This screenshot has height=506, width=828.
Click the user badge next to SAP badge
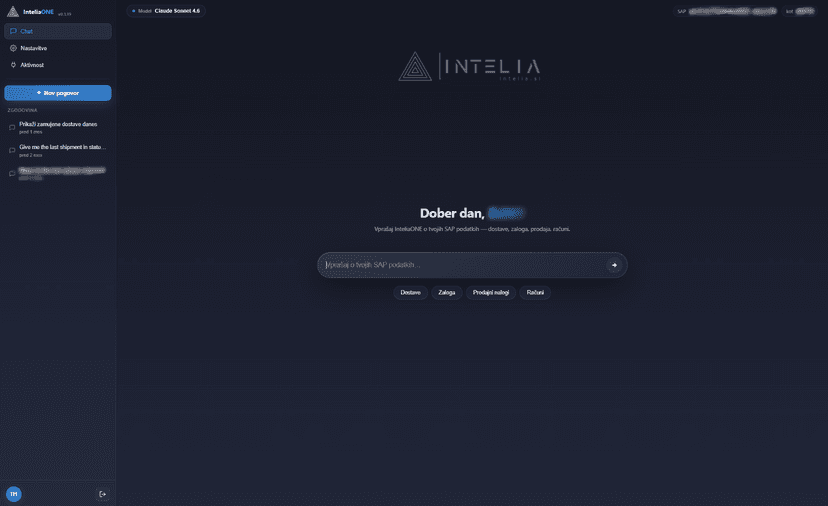coord(799,11)
